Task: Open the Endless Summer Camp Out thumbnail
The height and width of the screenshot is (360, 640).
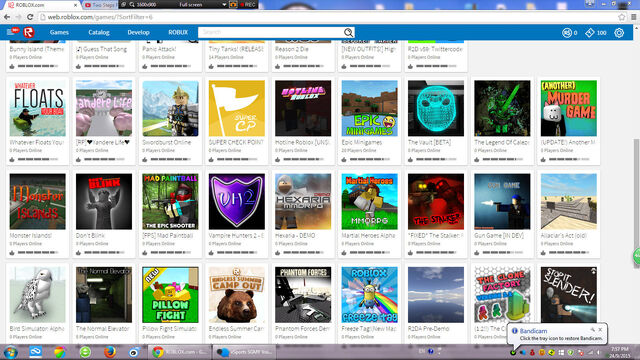Action: pyautogui.click(x=237, y=295)
